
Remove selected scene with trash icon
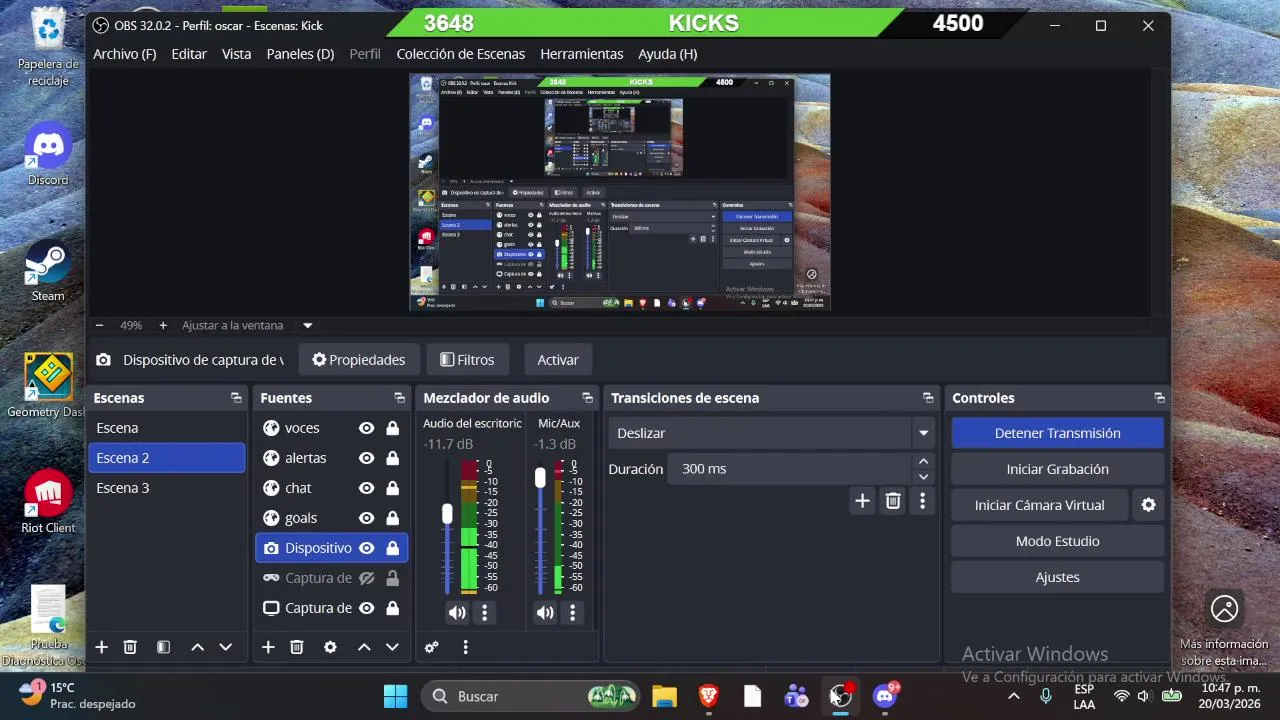(x=130, y=647)
